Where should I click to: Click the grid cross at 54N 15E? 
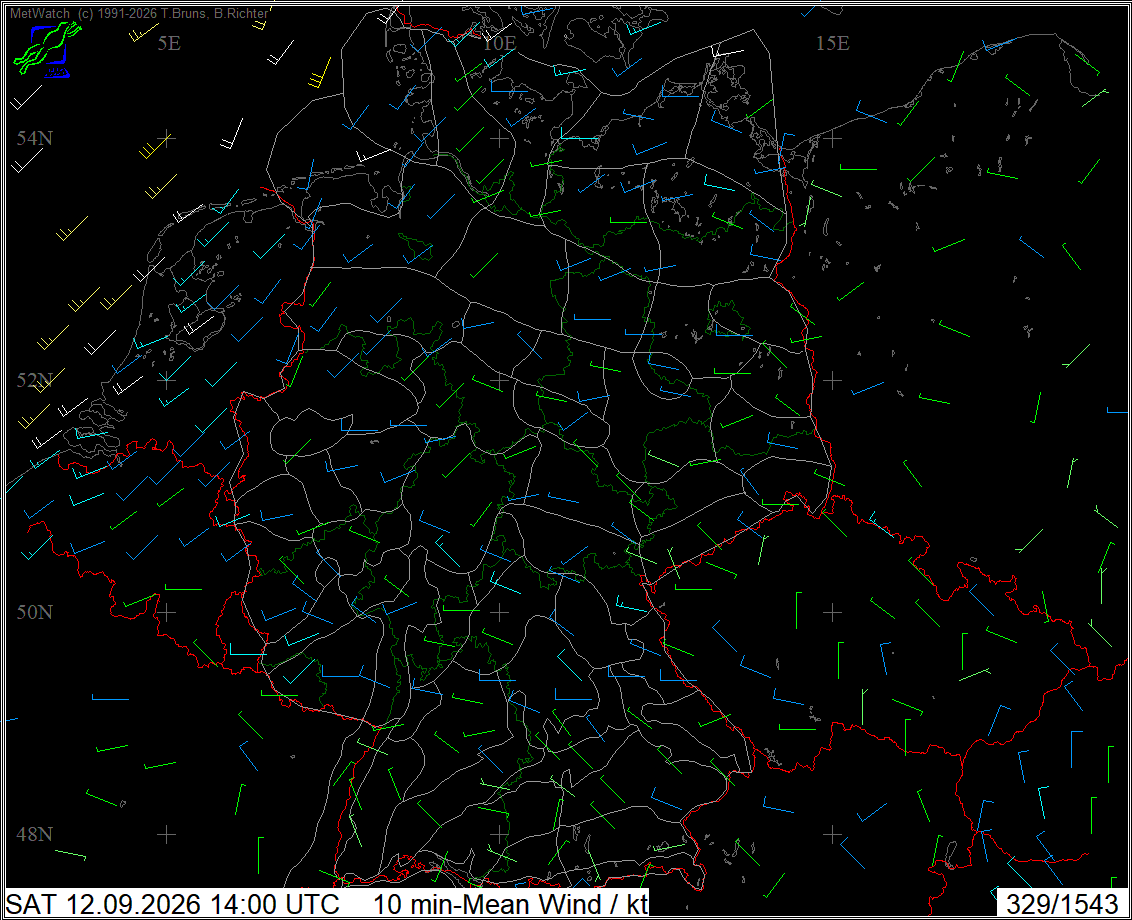click(832, 138)
